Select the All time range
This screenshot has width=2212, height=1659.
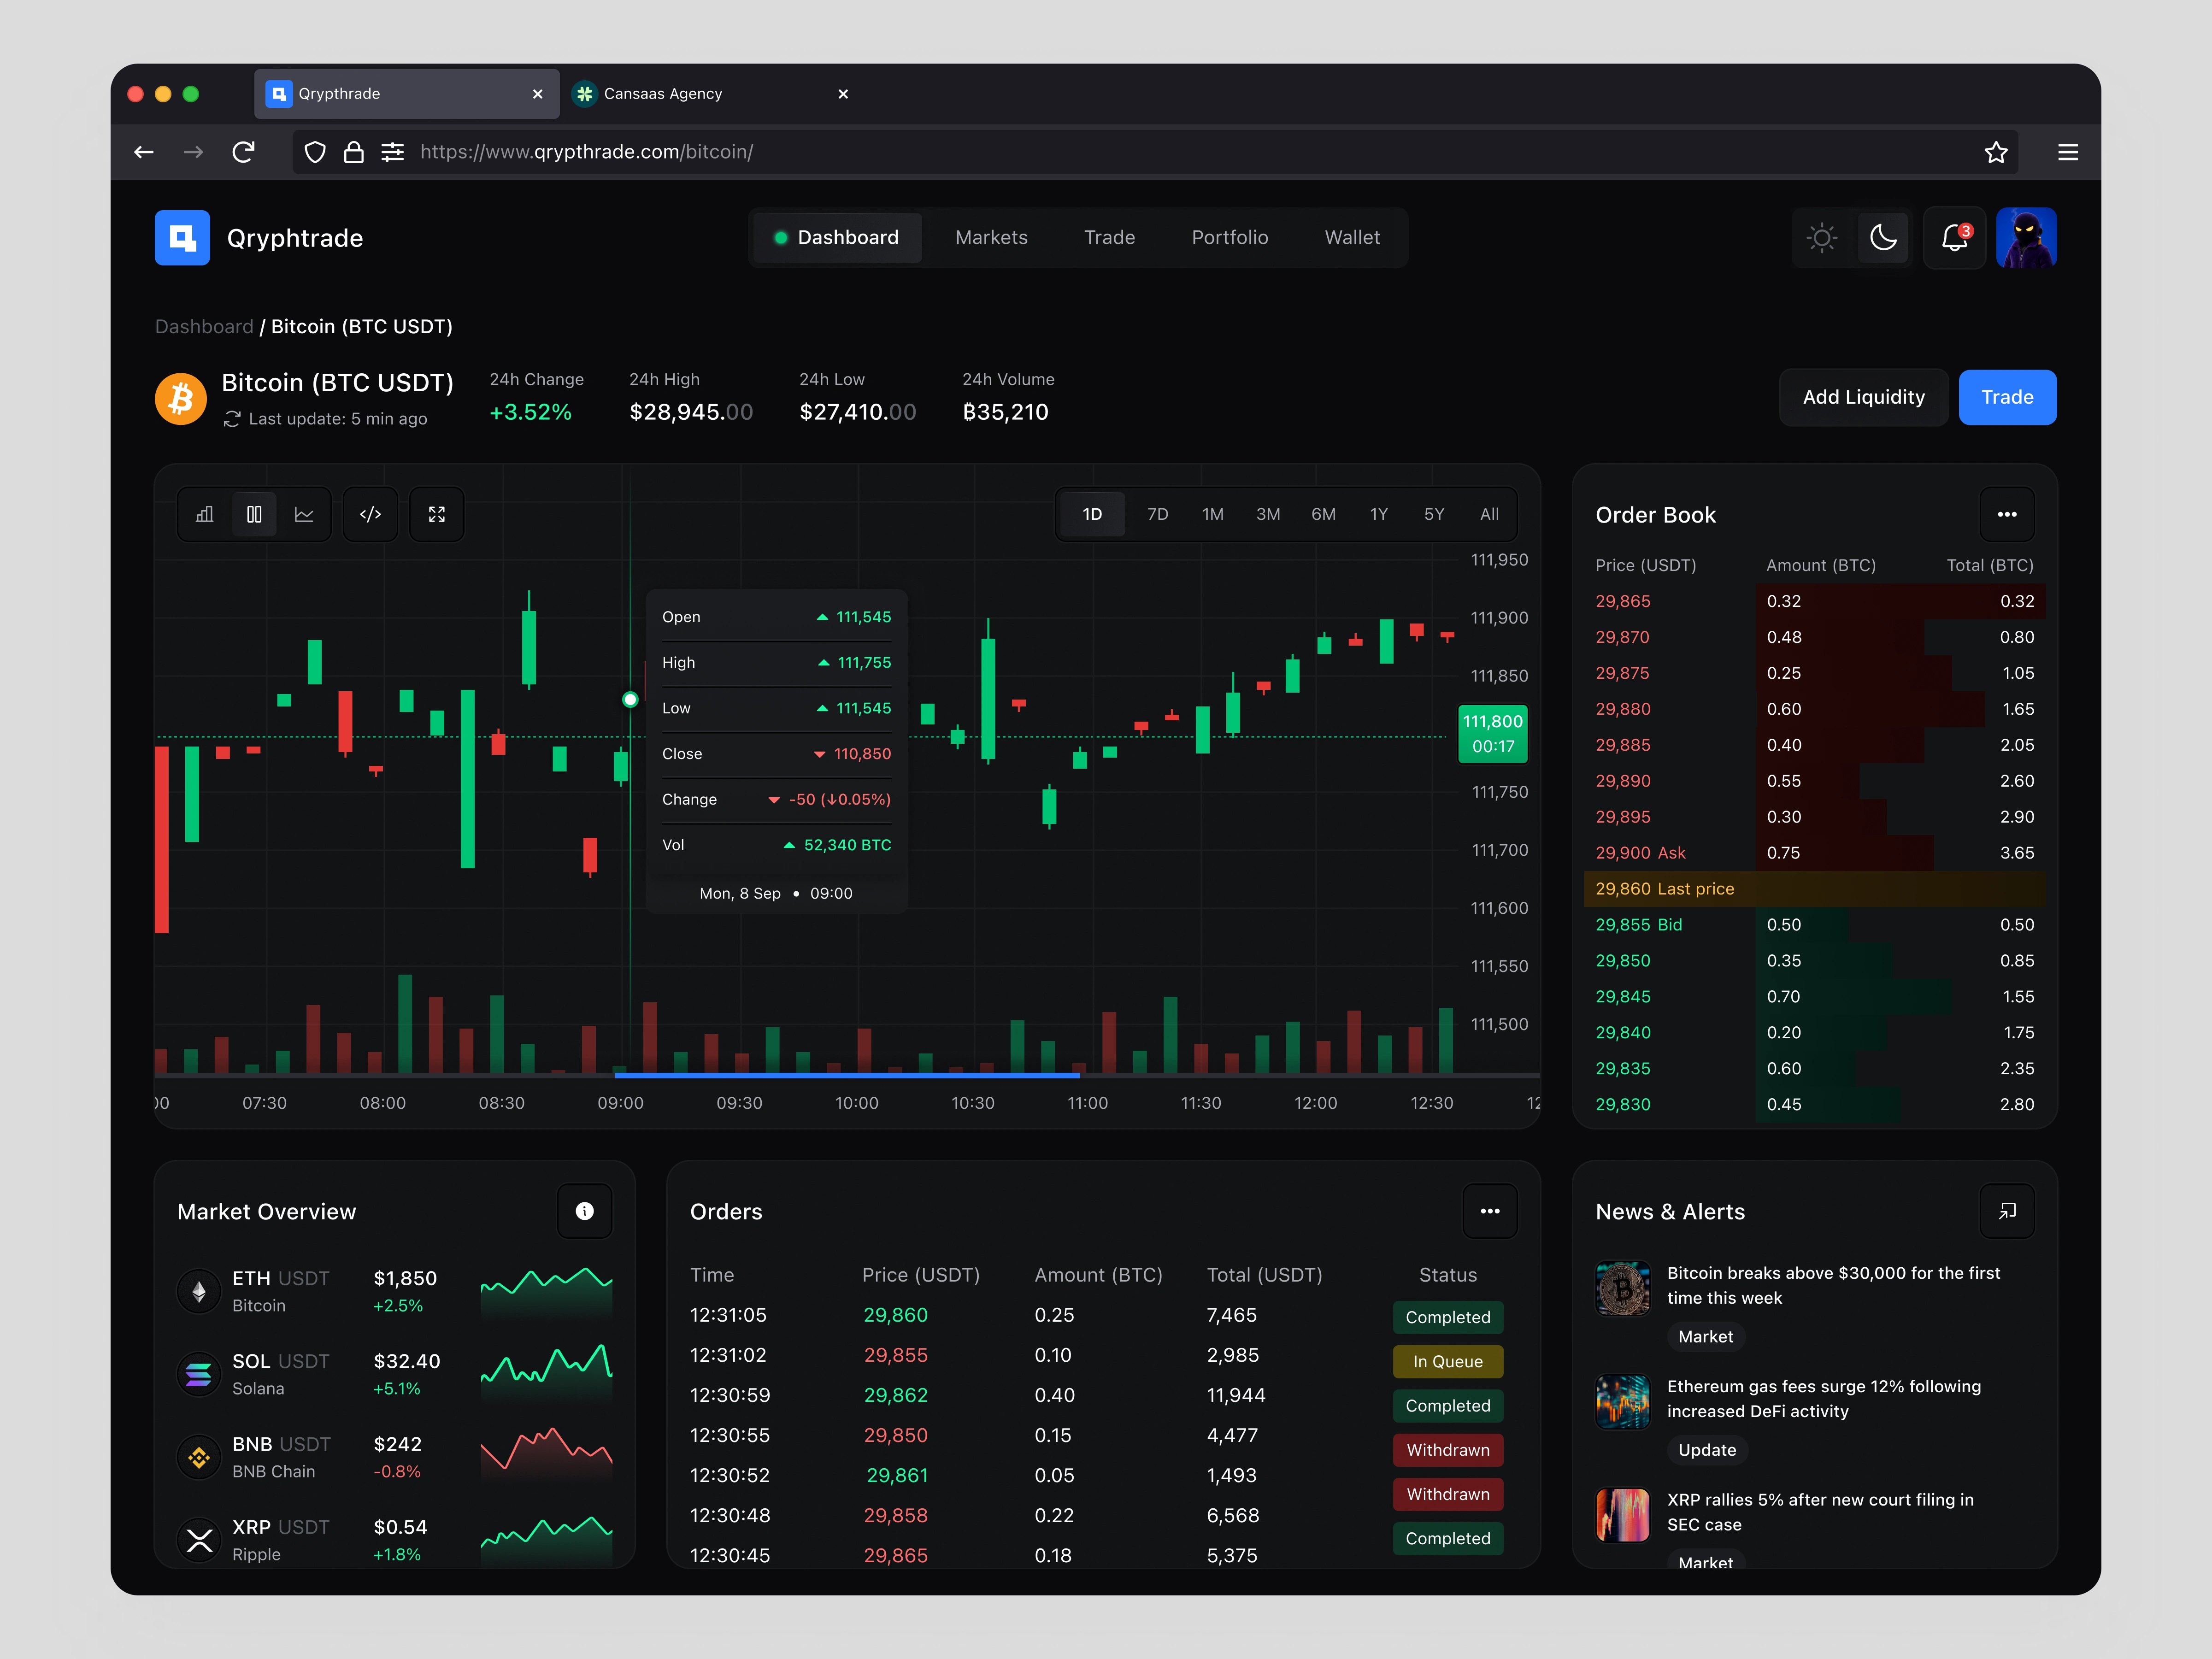click(1489, 514)
